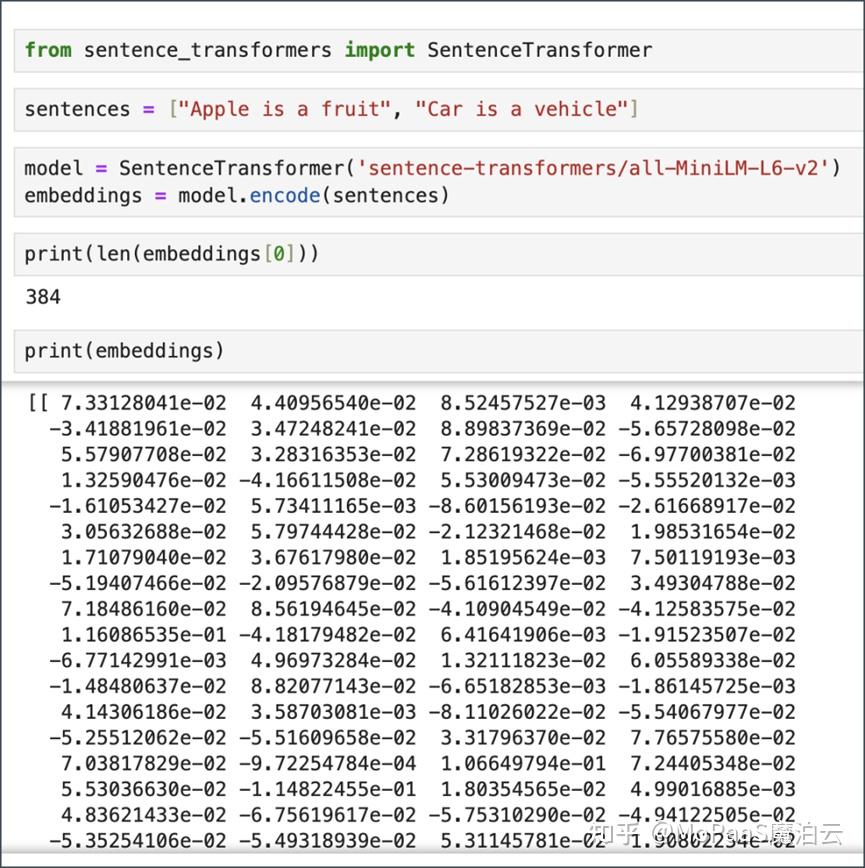Screen dimensions: 865x868
Task: Place cursor on the model.encode(sentences) line
Action: (x=237, y=195)
